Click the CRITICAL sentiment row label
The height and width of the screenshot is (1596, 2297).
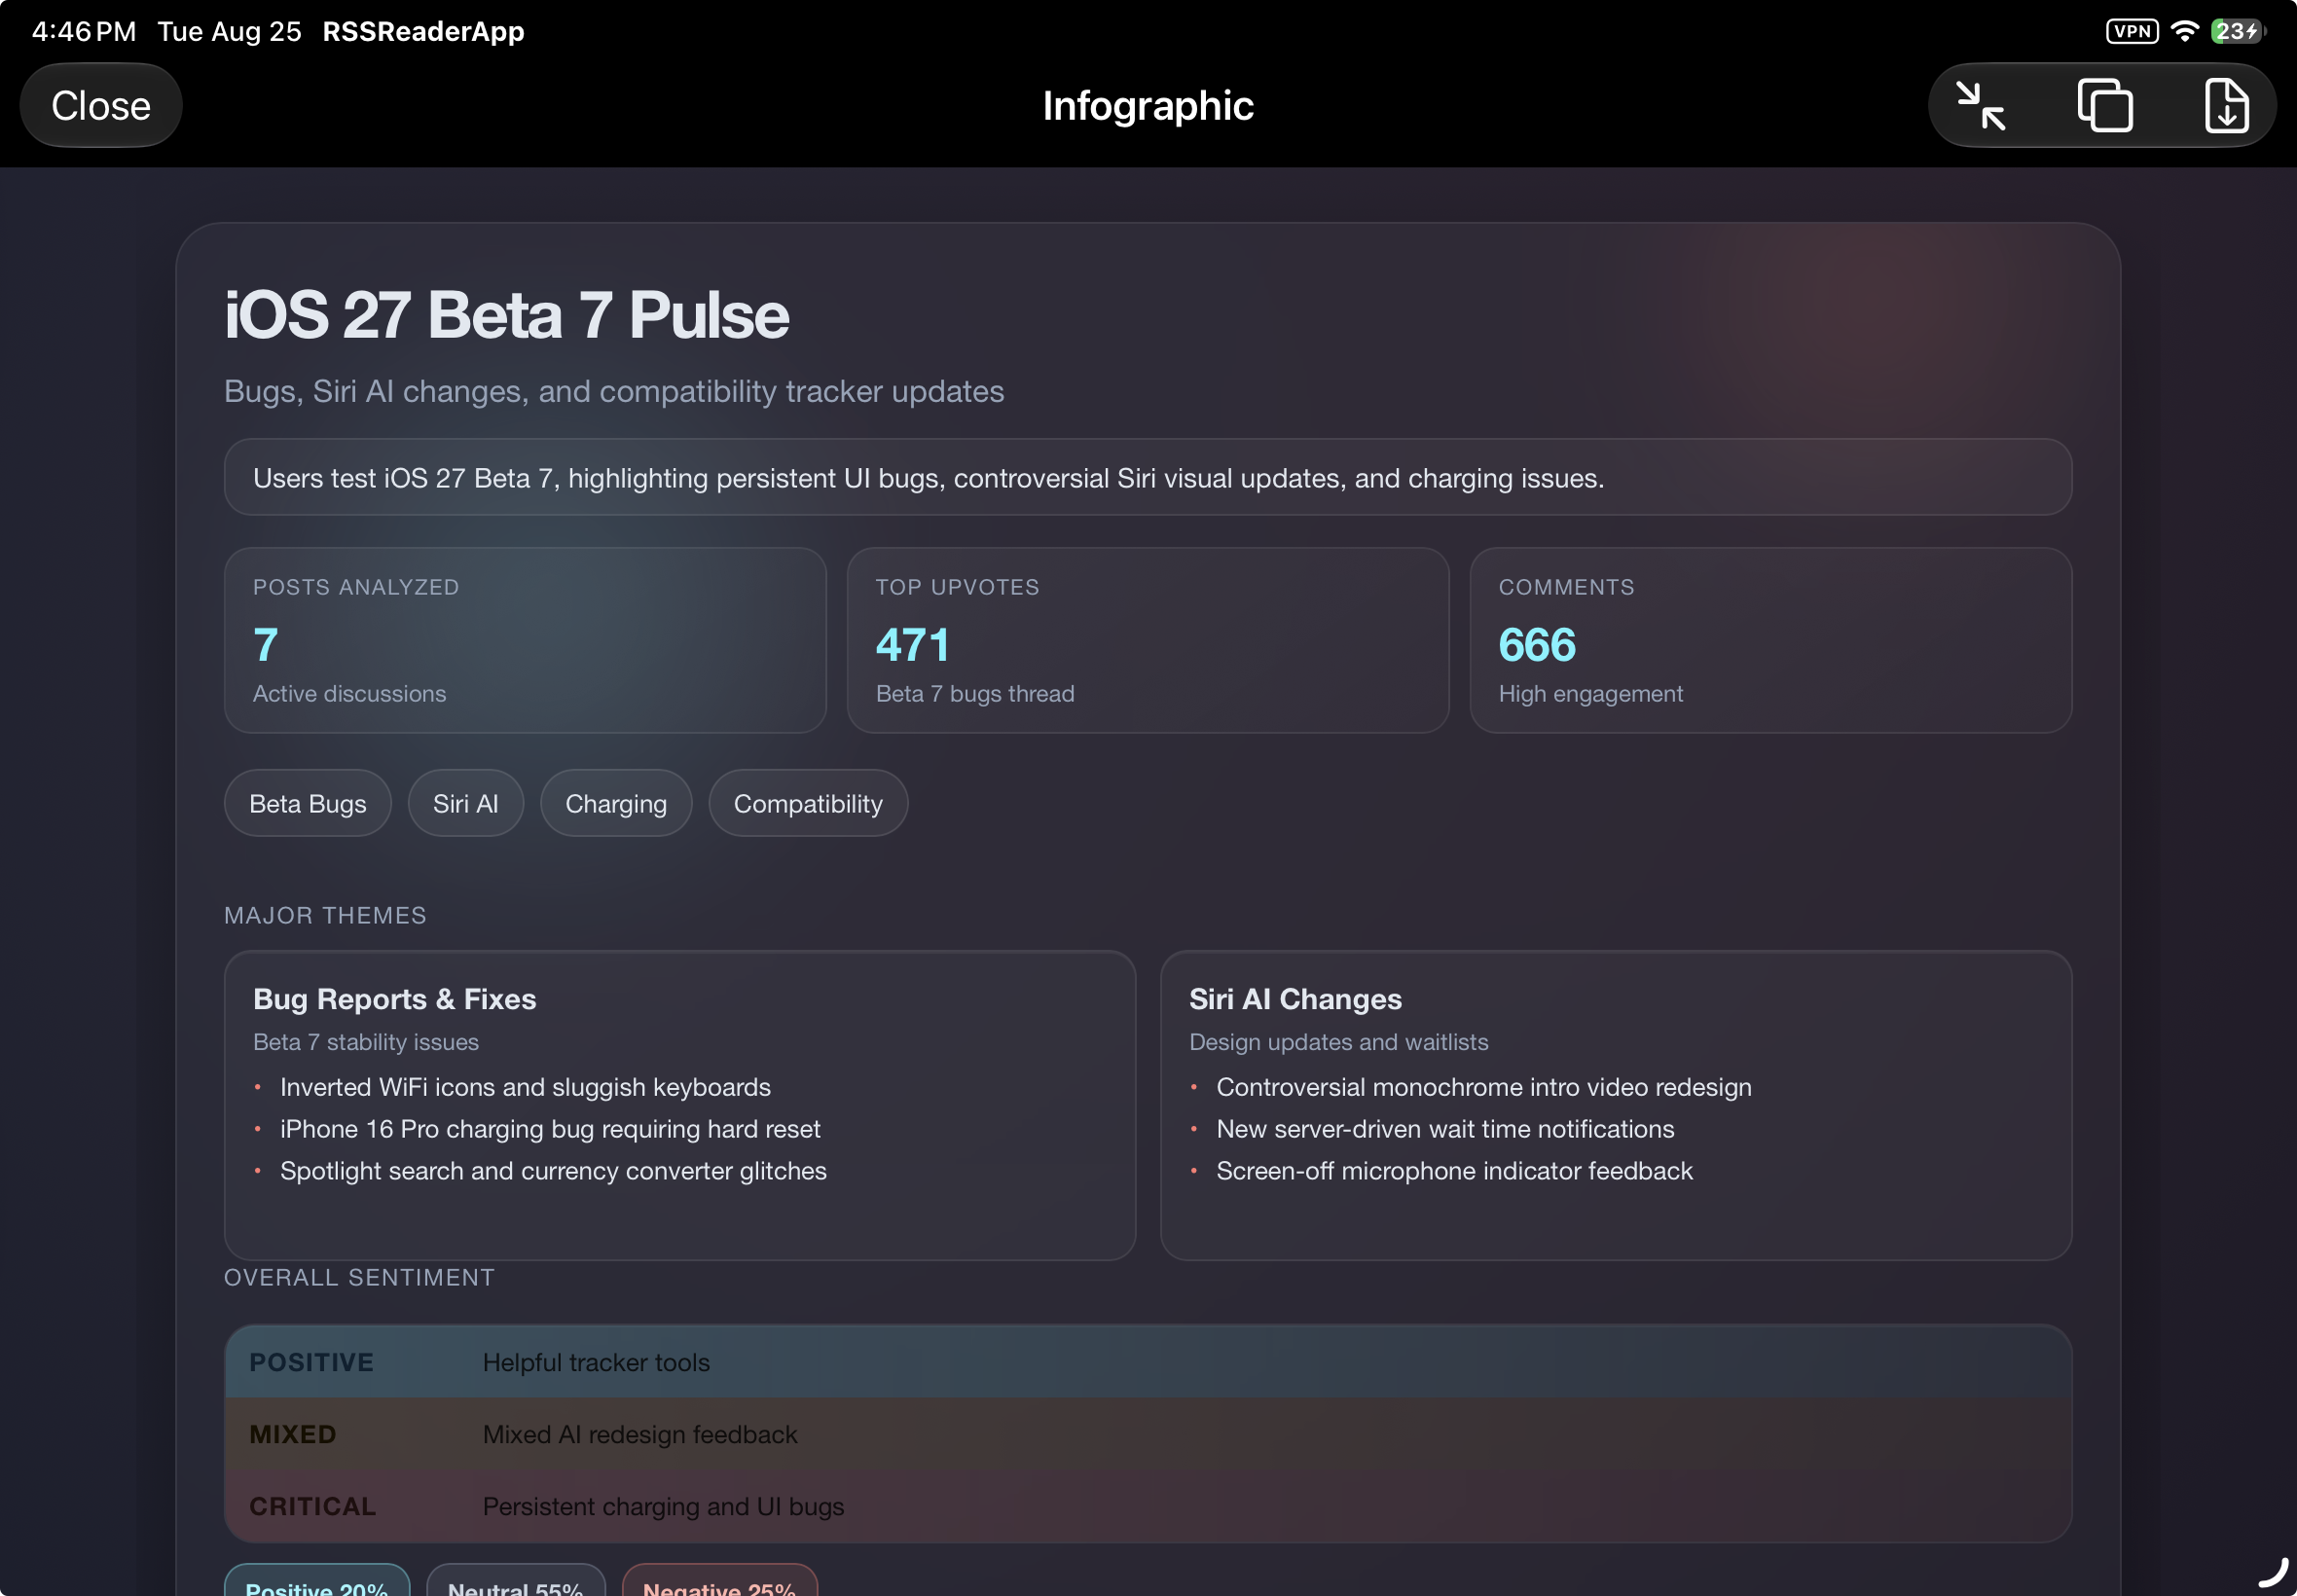[x=313, y=1506]
